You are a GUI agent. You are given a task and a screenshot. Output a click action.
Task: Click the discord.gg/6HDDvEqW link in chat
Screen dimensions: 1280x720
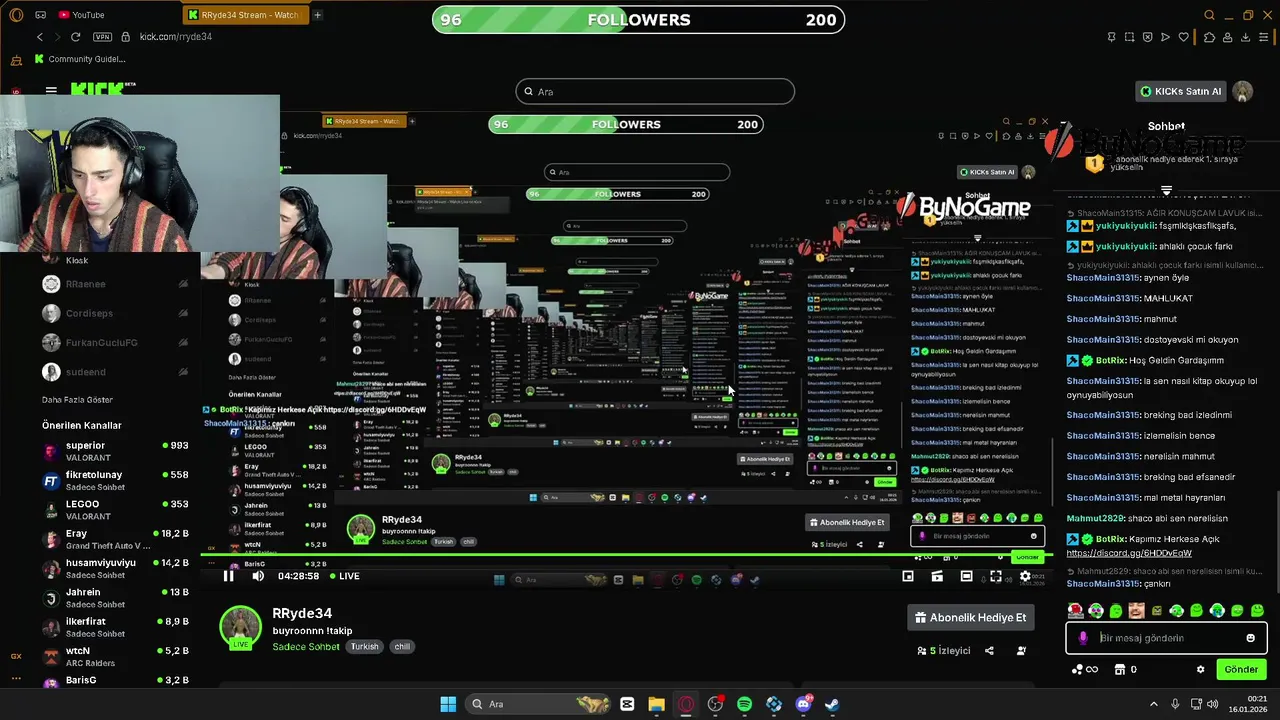(1129, 553)
